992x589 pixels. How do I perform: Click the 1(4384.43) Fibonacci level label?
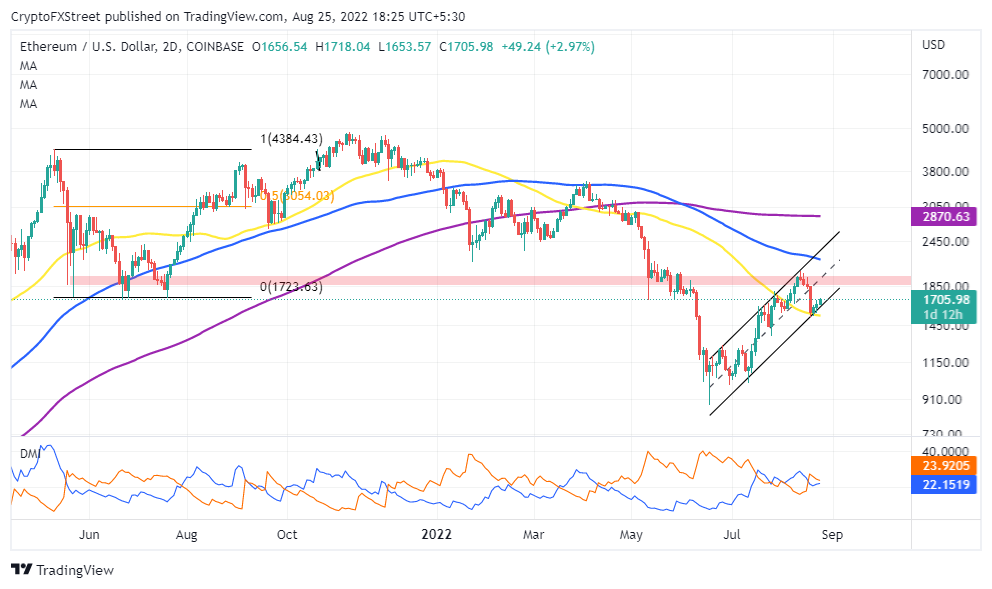coord(291,139)
